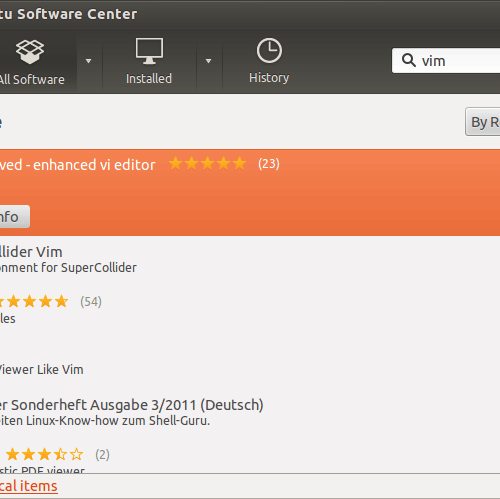Expand the Installed dropdown arrow

coord(208,61)
